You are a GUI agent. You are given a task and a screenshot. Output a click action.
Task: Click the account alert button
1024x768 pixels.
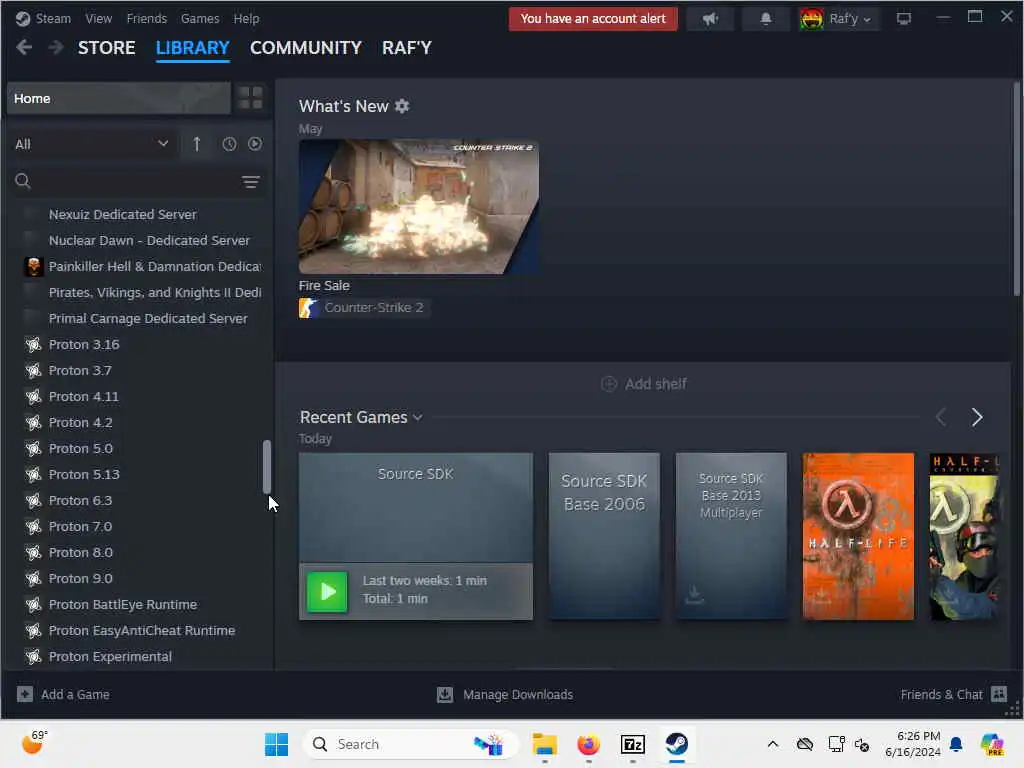tap(593, 19)
